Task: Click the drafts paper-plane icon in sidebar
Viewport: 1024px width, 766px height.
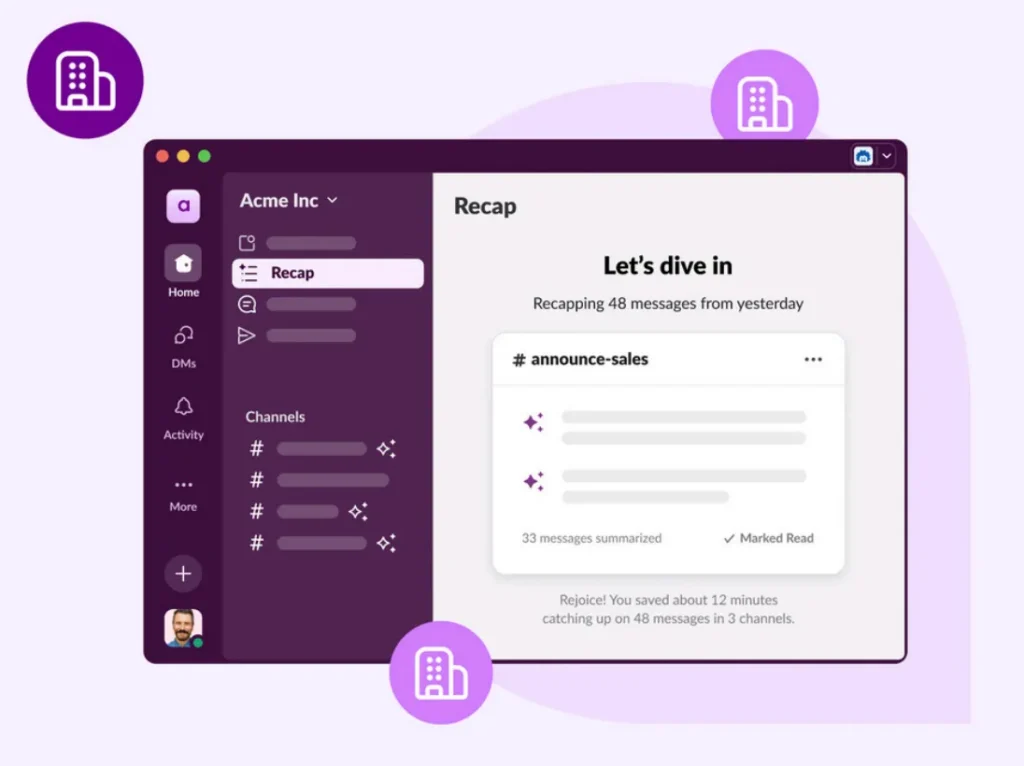Action: (x=246, y=335)
